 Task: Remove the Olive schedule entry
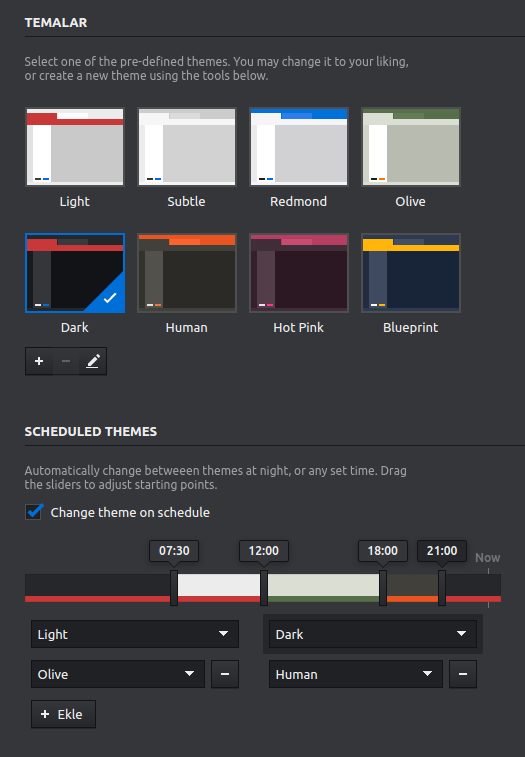(x=225, y=674)
